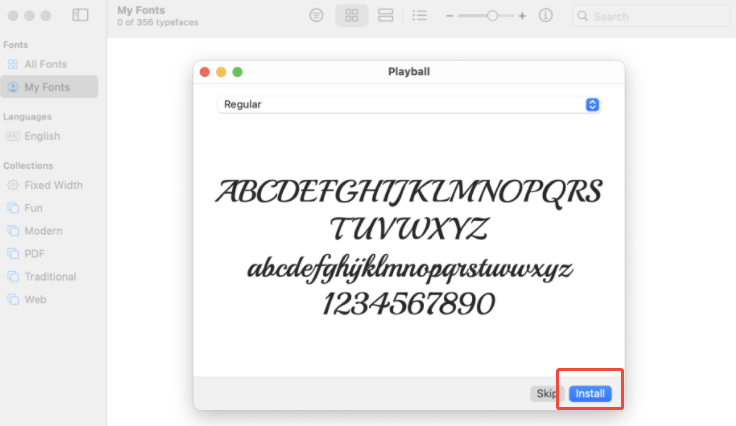Open the Fixed Width collection
This screenshot has height=426, width=736.
coord(49,185)
